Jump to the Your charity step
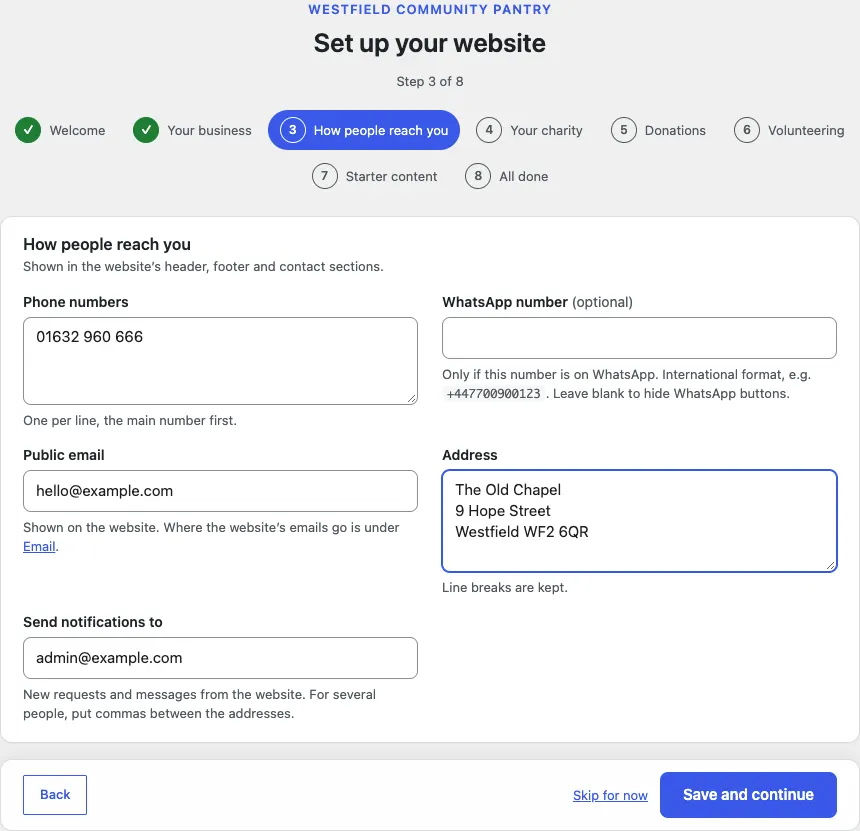Viewport: 860px width, 831px height. click(x=529, y=130)
